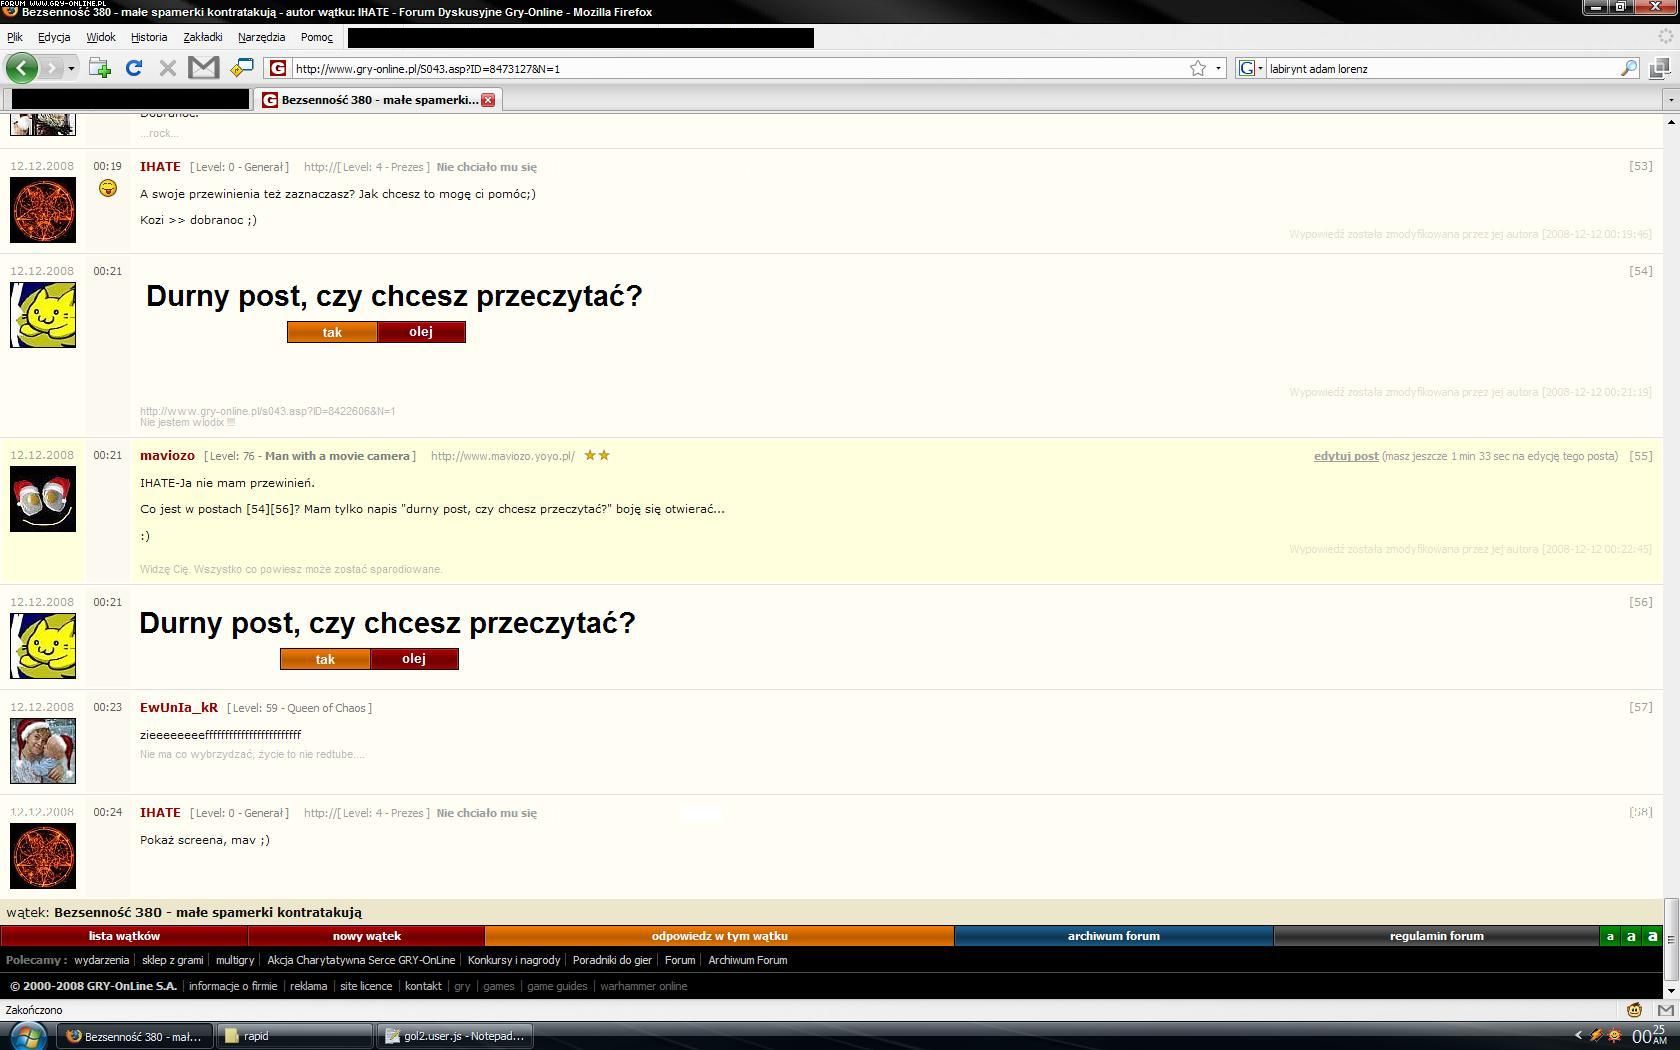Click the page scrollbar down arrow
The image size is (1680, 1050).
(1671, 990)
